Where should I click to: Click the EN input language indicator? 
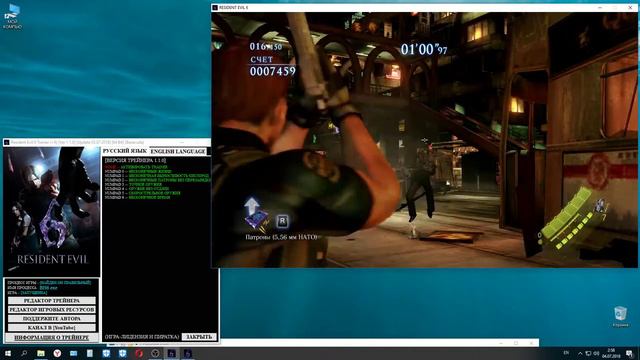(x=566, y=353)
